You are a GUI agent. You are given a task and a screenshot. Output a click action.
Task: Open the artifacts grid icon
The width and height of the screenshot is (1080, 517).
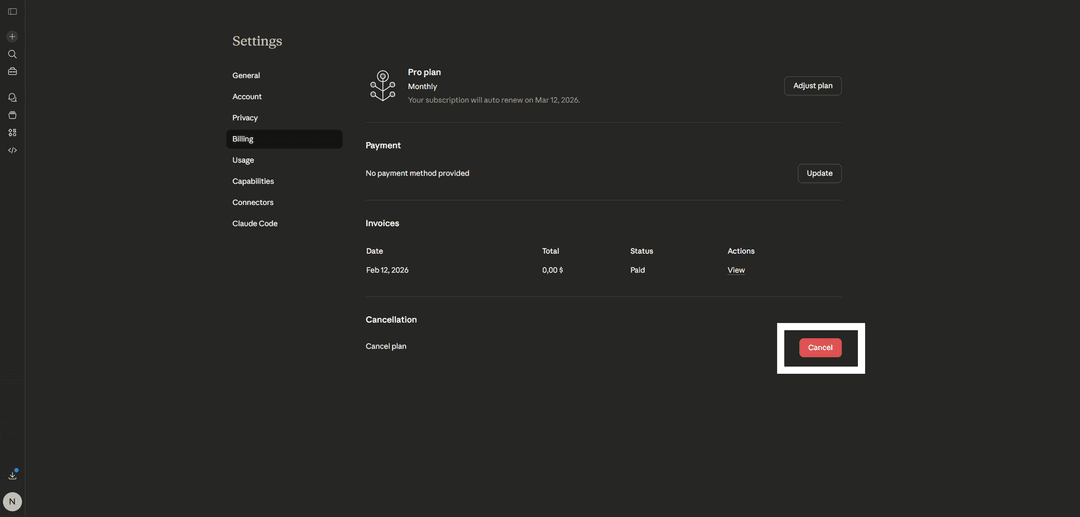tap(12, 132)
